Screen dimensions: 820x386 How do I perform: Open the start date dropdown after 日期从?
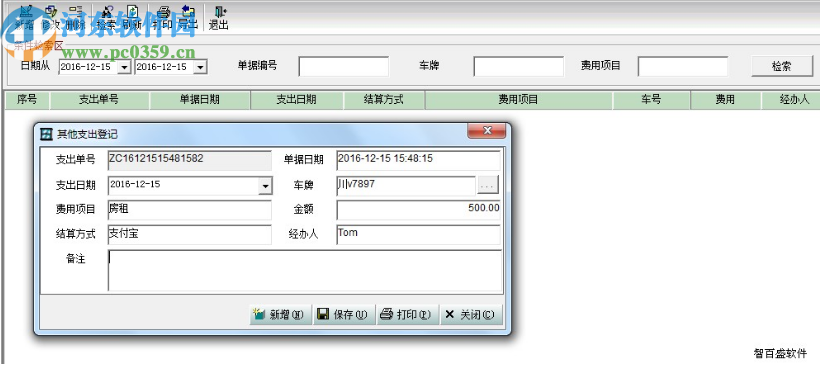point(124,67)
